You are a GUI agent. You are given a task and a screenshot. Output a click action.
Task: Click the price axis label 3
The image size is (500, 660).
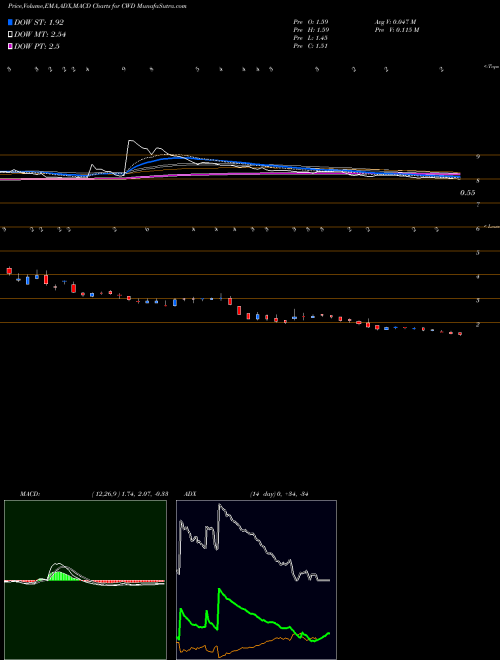pyautogui.click(x=478, y=301)
